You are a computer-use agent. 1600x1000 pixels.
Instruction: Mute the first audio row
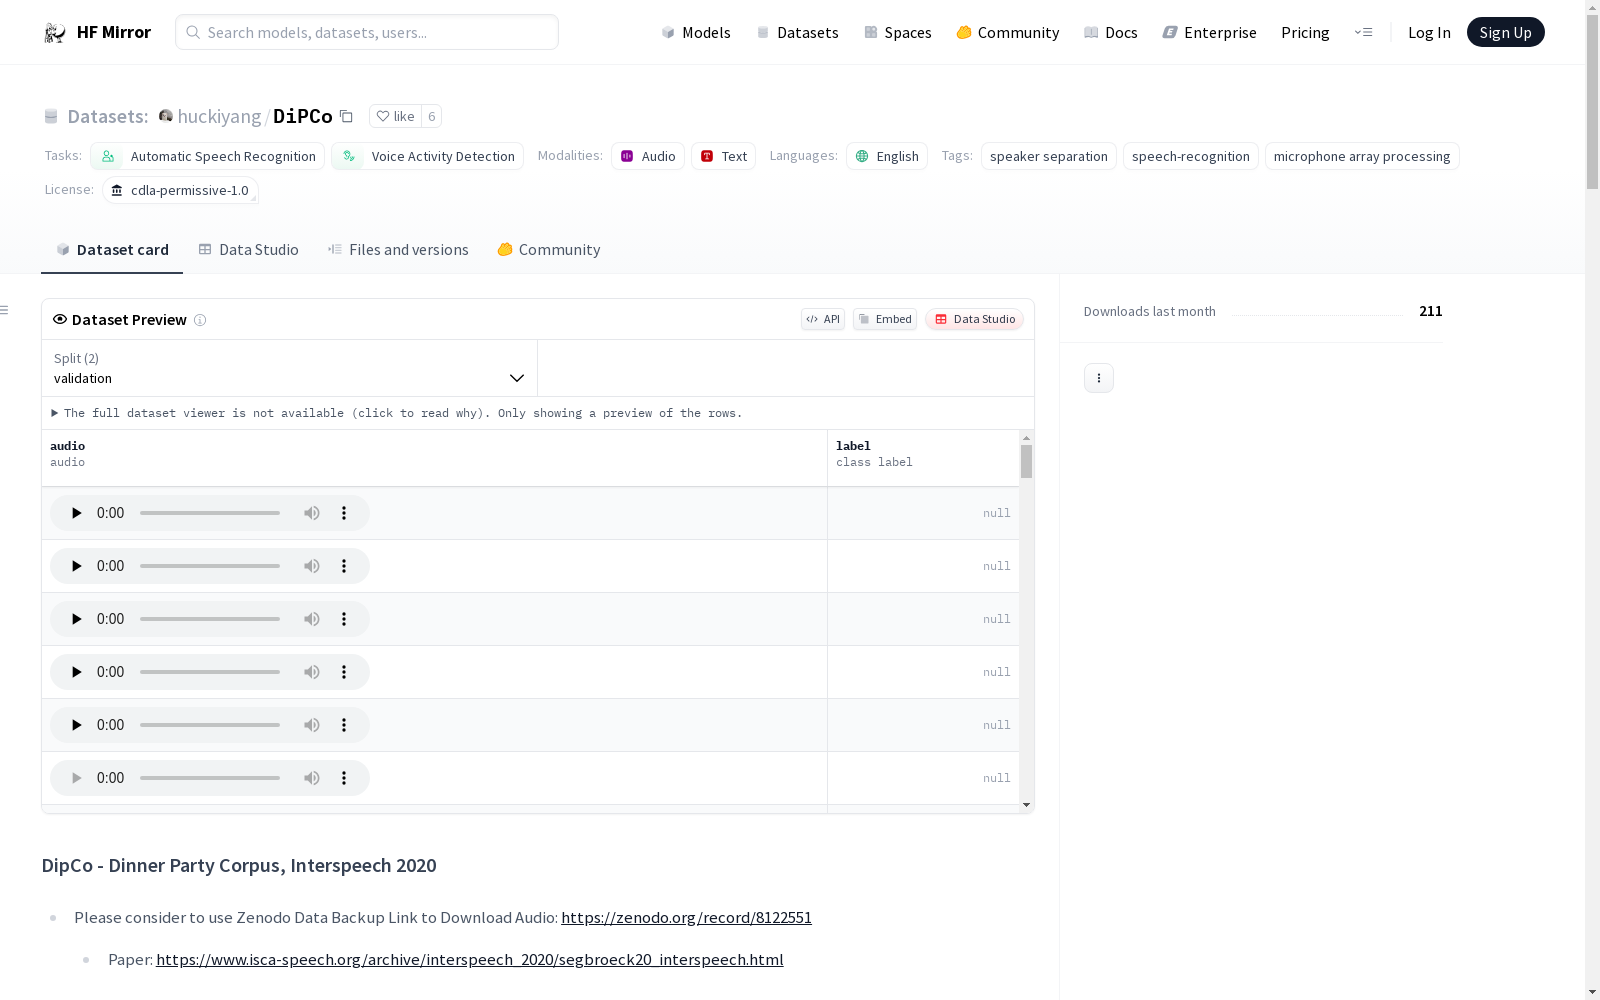tap(312, 513)
